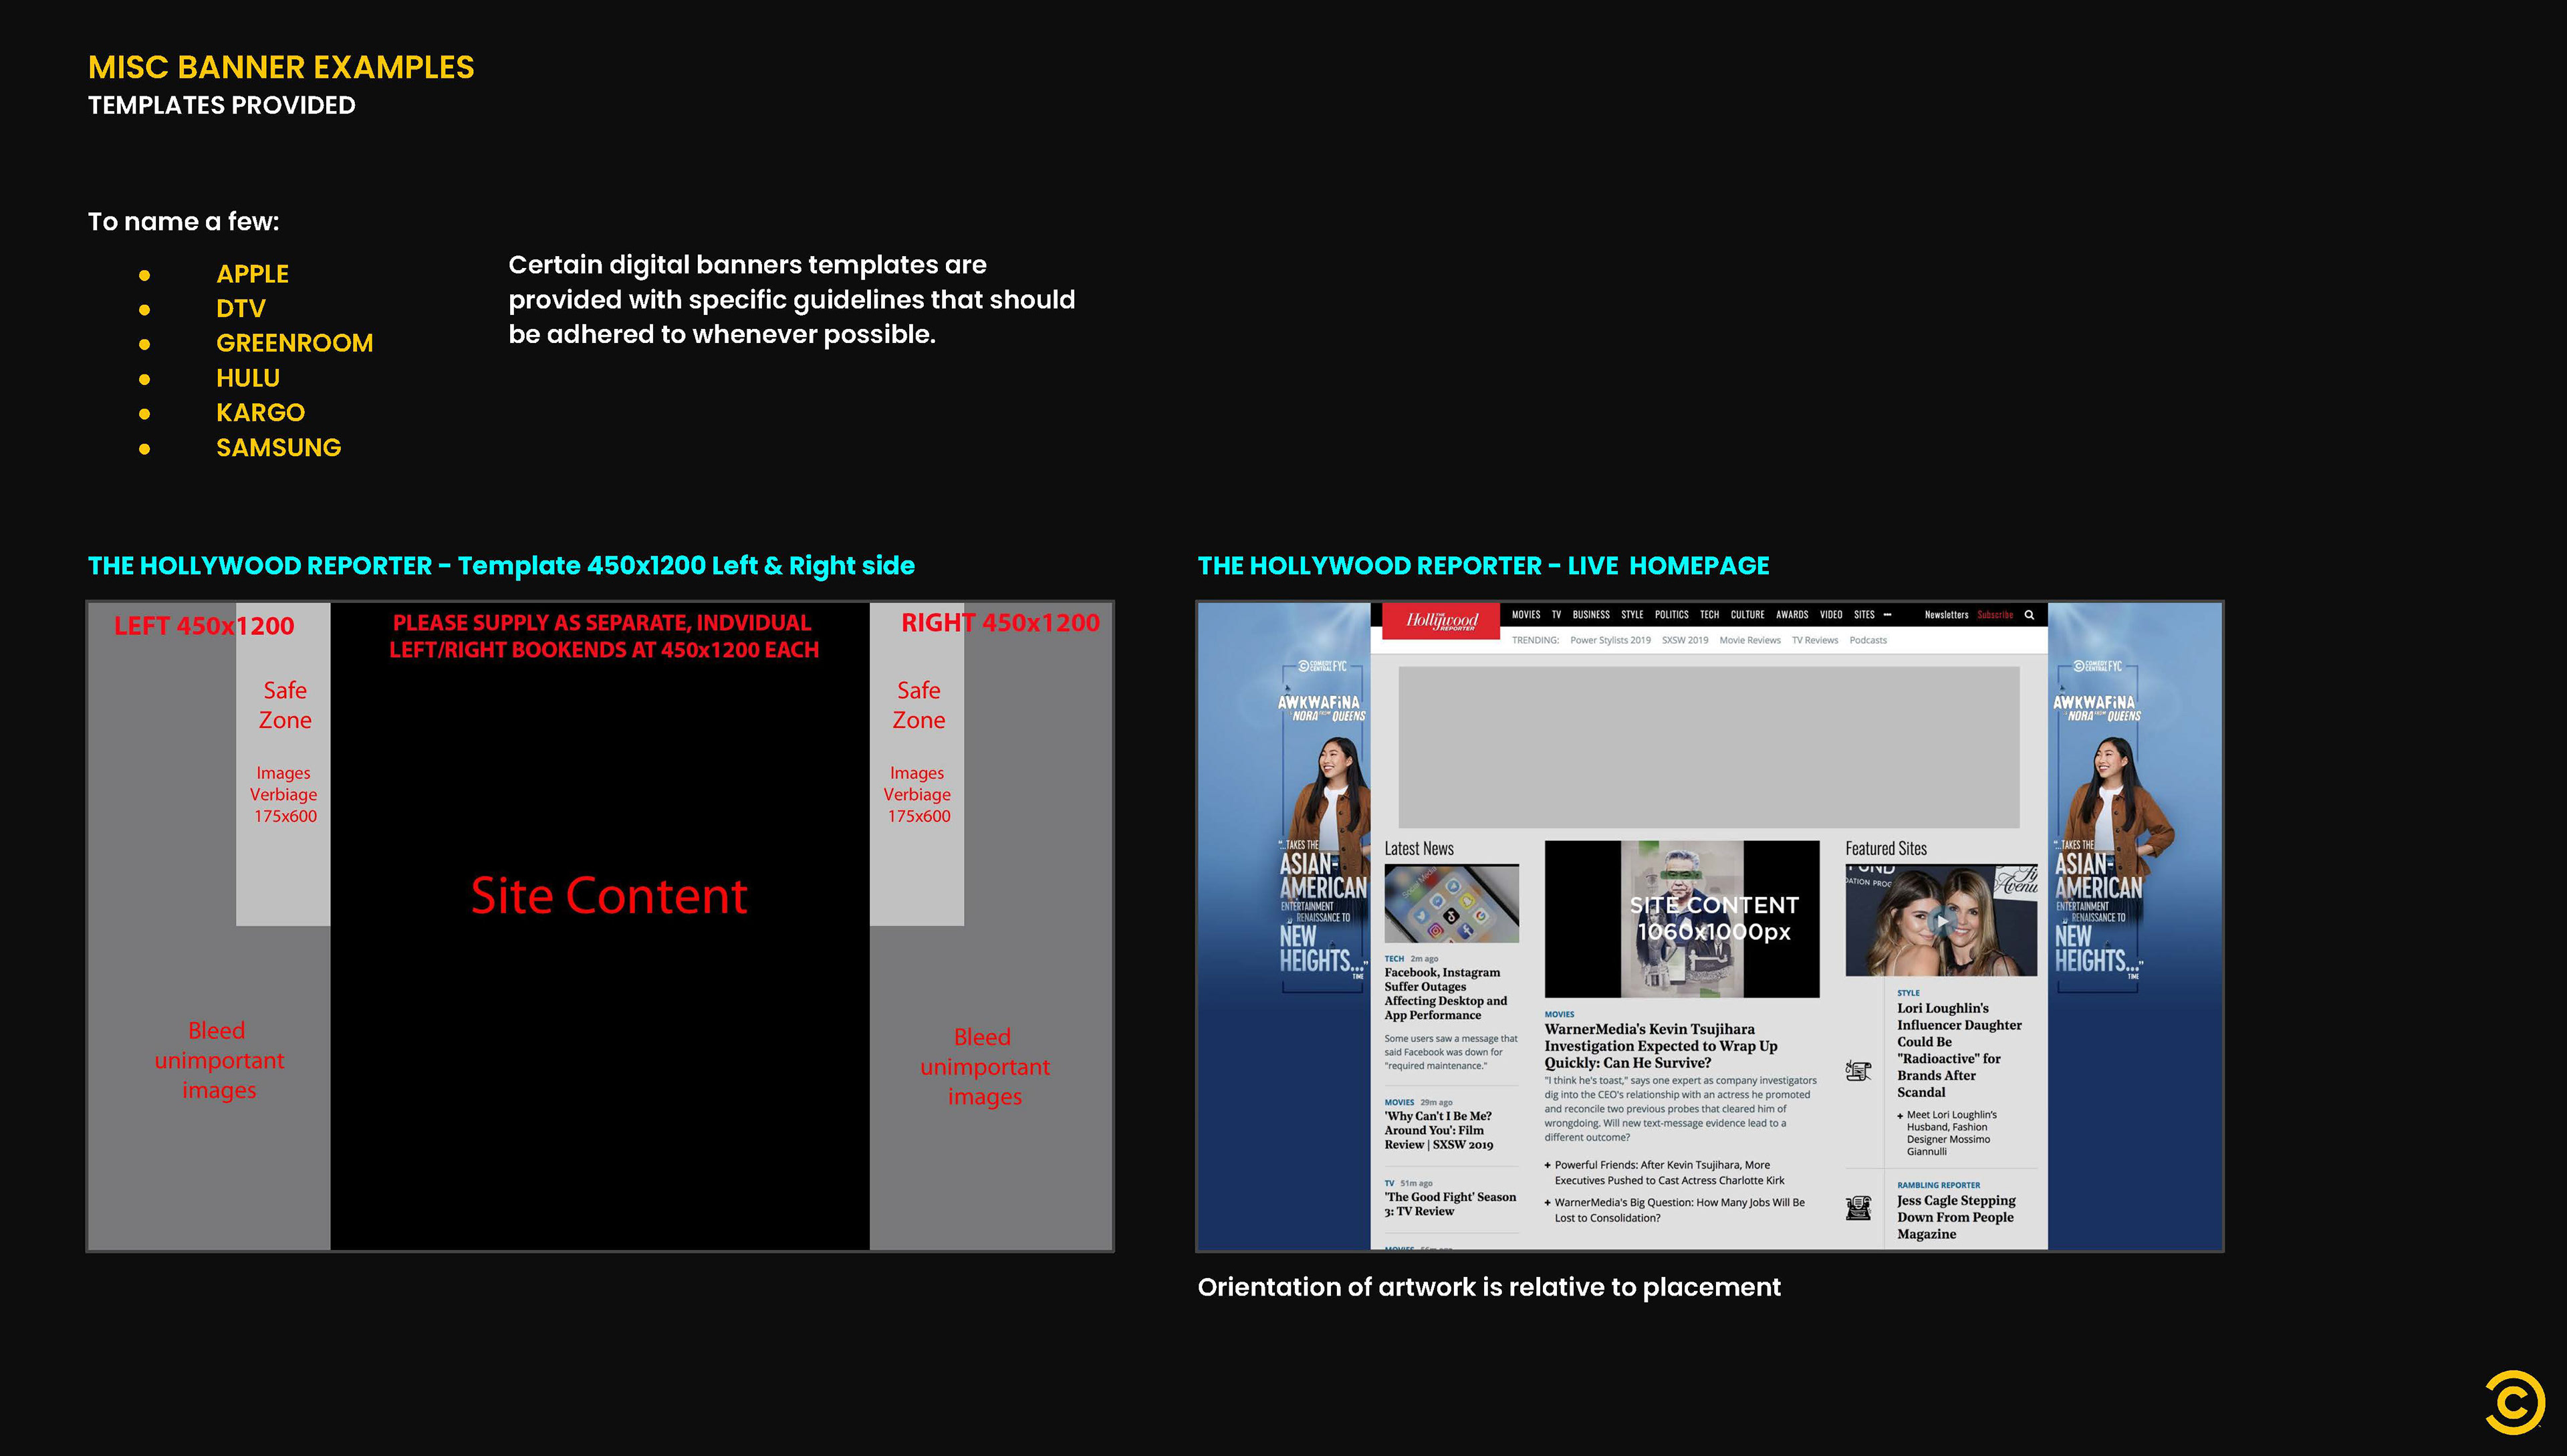The height and width of the screenshot is (1456, 2567).
Task: Click the Comedy Central logo in the slide corner
Action: coord(2514,1402)
